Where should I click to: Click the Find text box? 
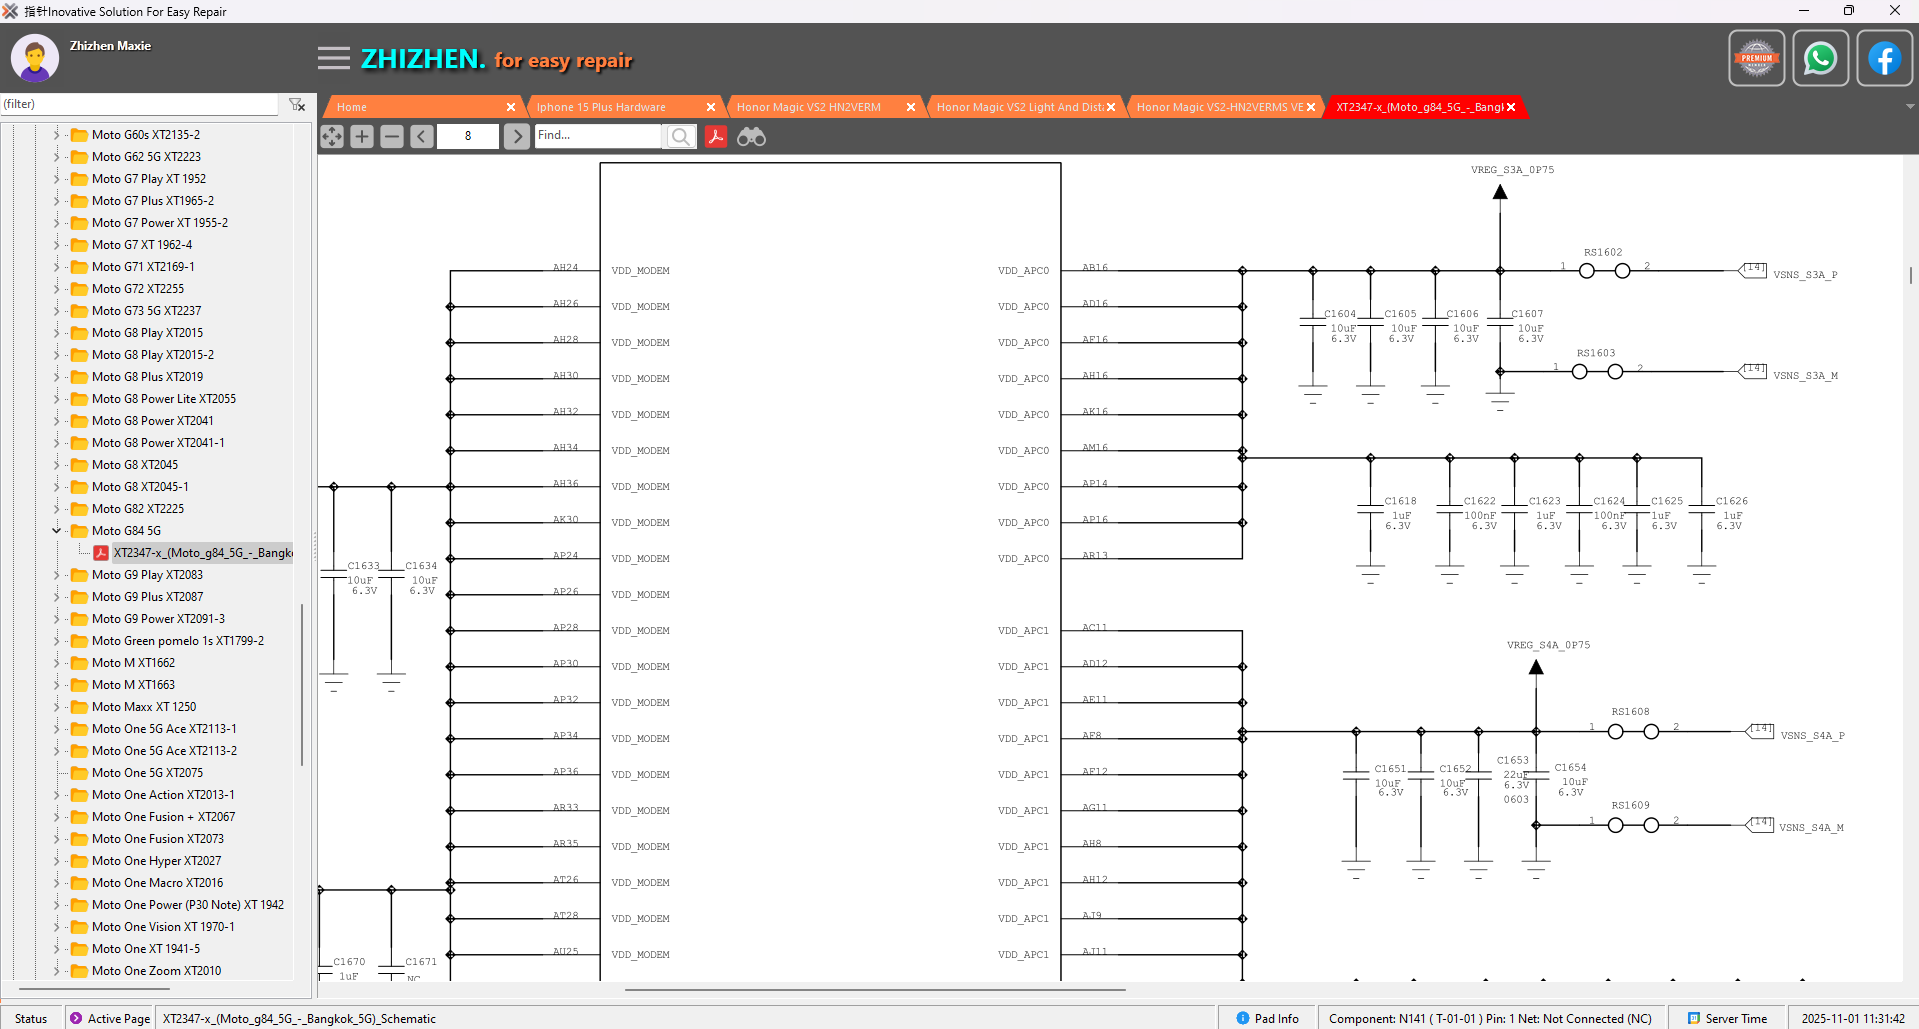(598, 136)
